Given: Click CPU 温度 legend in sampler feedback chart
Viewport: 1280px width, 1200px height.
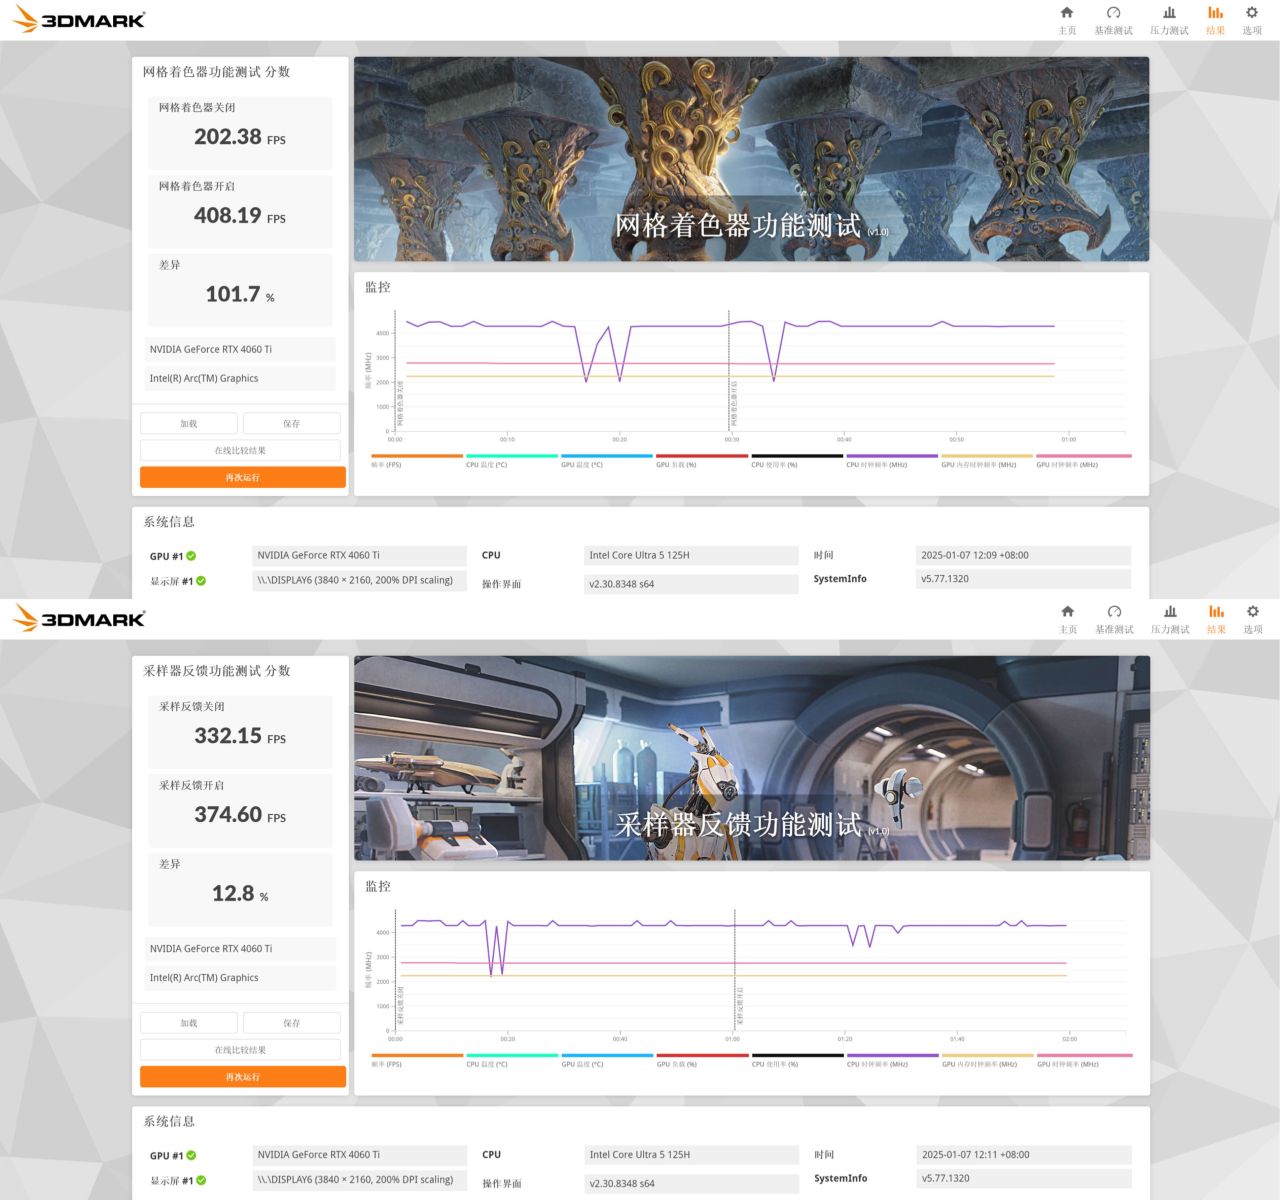Looking at the screenshot, I should [512, 1060].
